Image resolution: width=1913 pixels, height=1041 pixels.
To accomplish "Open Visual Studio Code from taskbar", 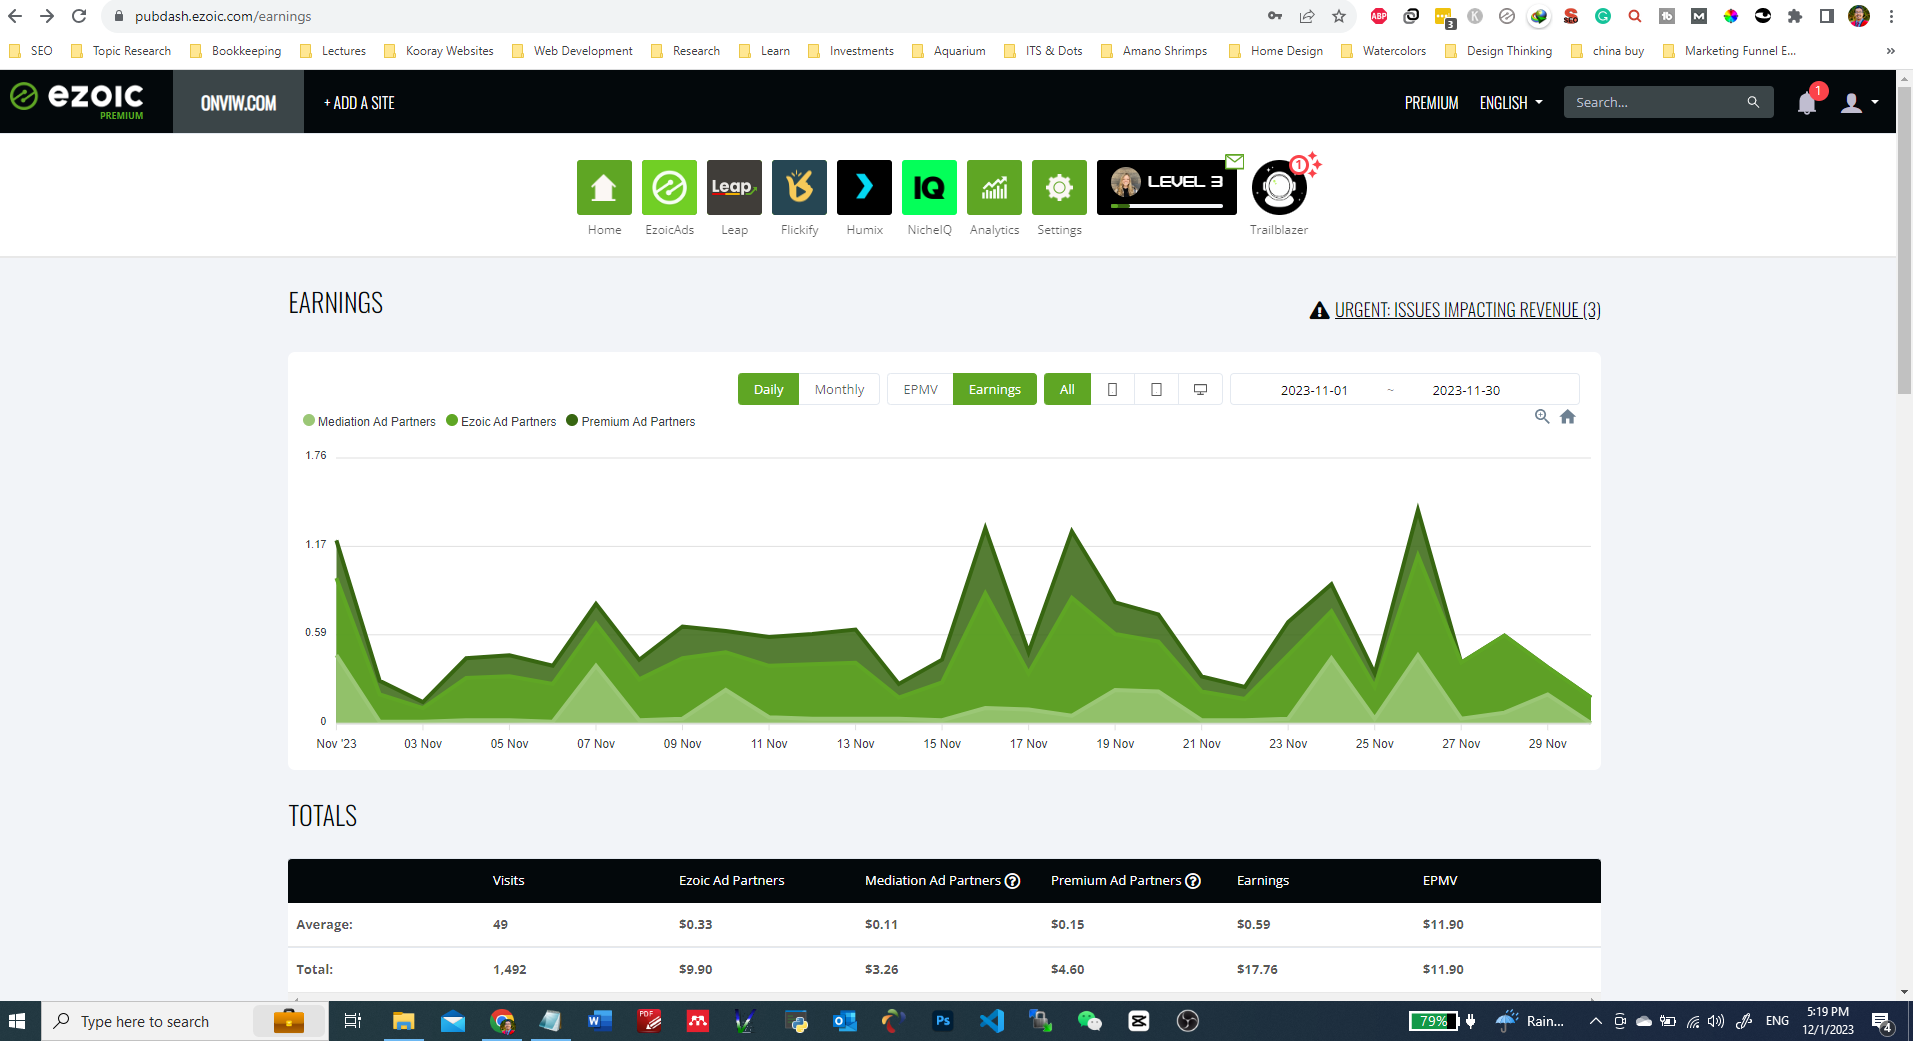I will click(x=991, y=1021).
